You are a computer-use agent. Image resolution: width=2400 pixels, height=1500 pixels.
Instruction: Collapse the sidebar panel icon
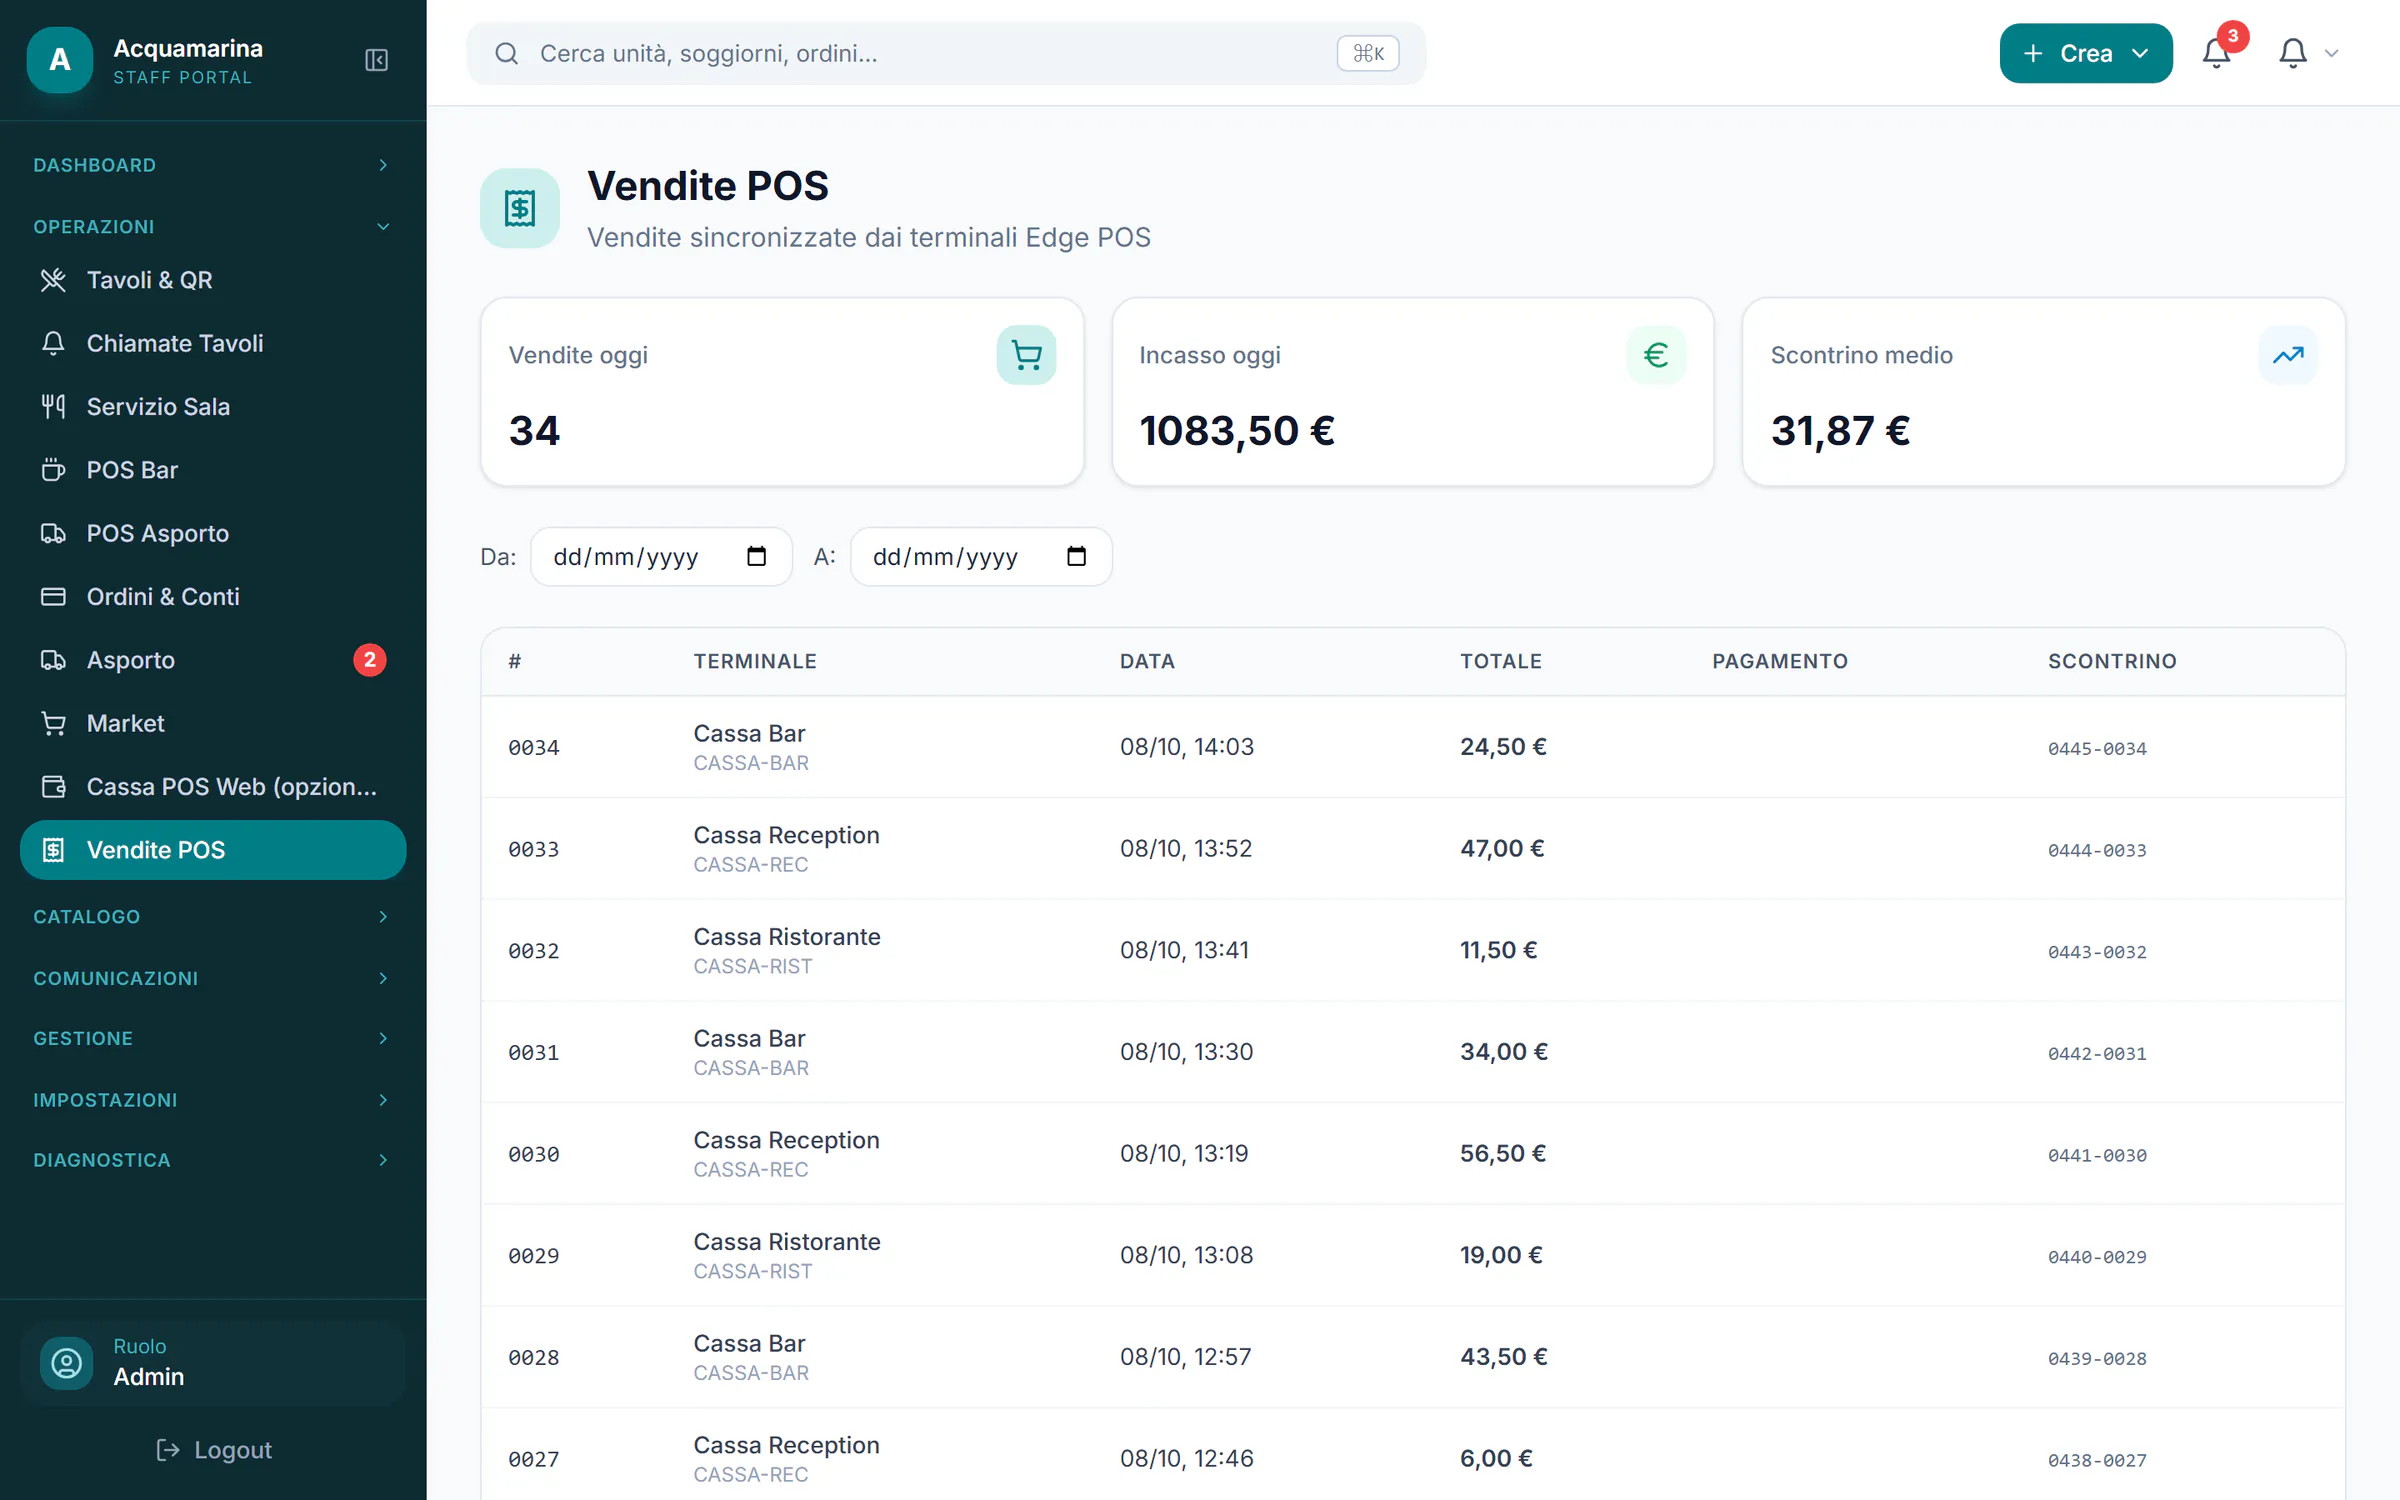[x=376, y=60]
